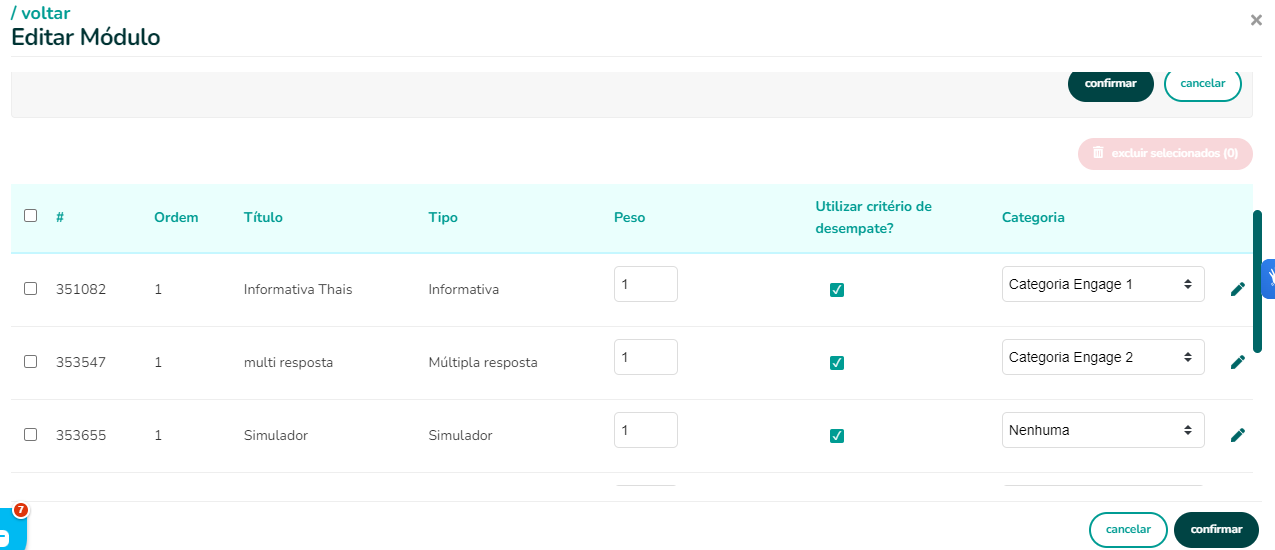
Task: Click the Múltipla resposta type cell
Action: click(483, 362)
